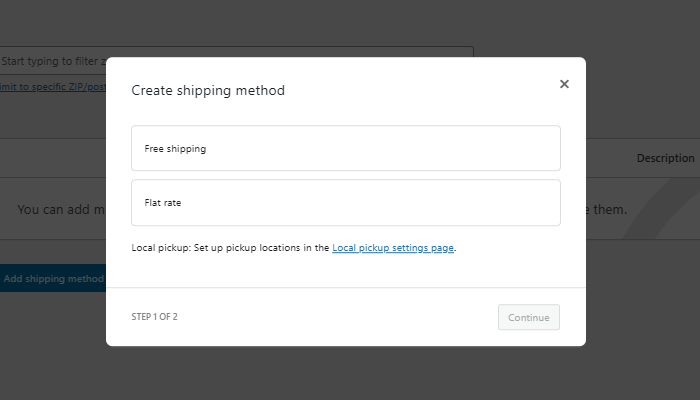Click the 'Free shipping' label text
Screen dimensions: 700x400
pyautogui.click(x=175, y=148)
